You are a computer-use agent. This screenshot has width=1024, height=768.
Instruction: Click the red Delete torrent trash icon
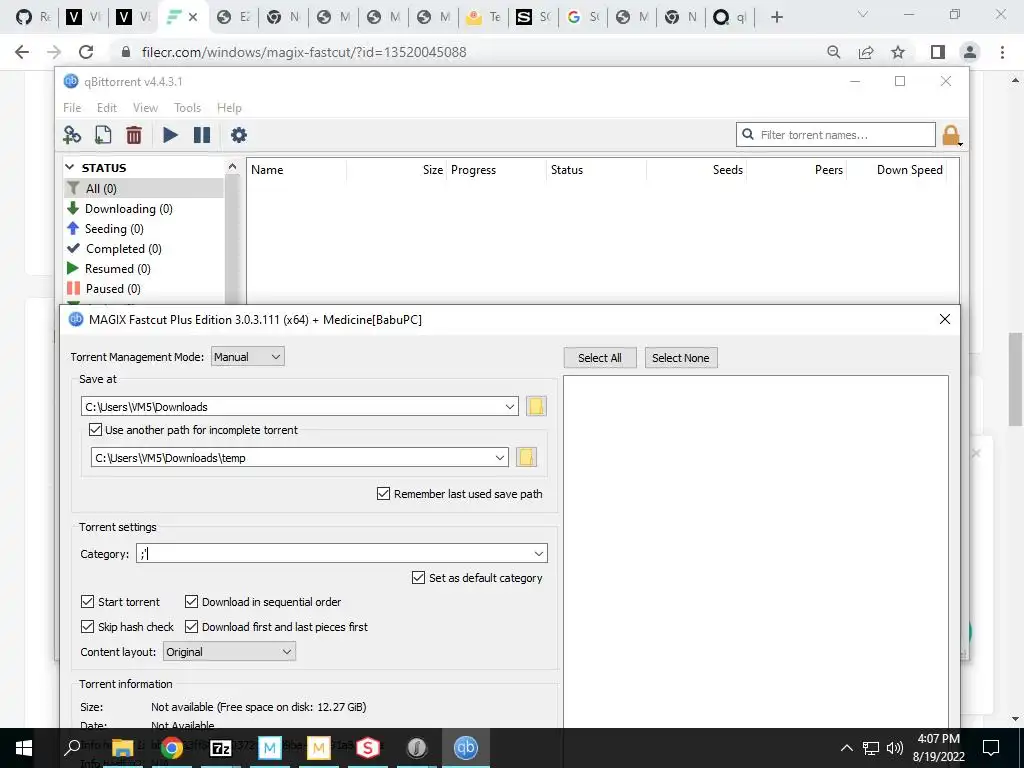pyautogui.click(x=134, y=135)
